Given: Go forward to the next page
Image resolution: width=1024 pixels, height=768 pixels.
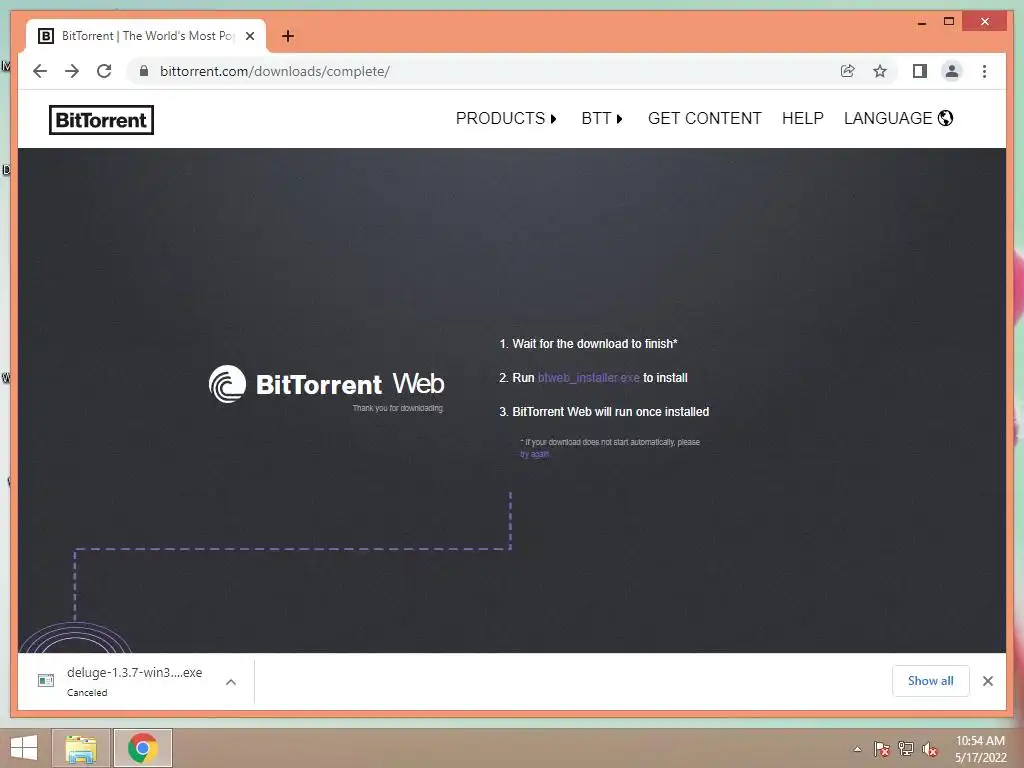Looking at the screenshot, I should [72, 71].
